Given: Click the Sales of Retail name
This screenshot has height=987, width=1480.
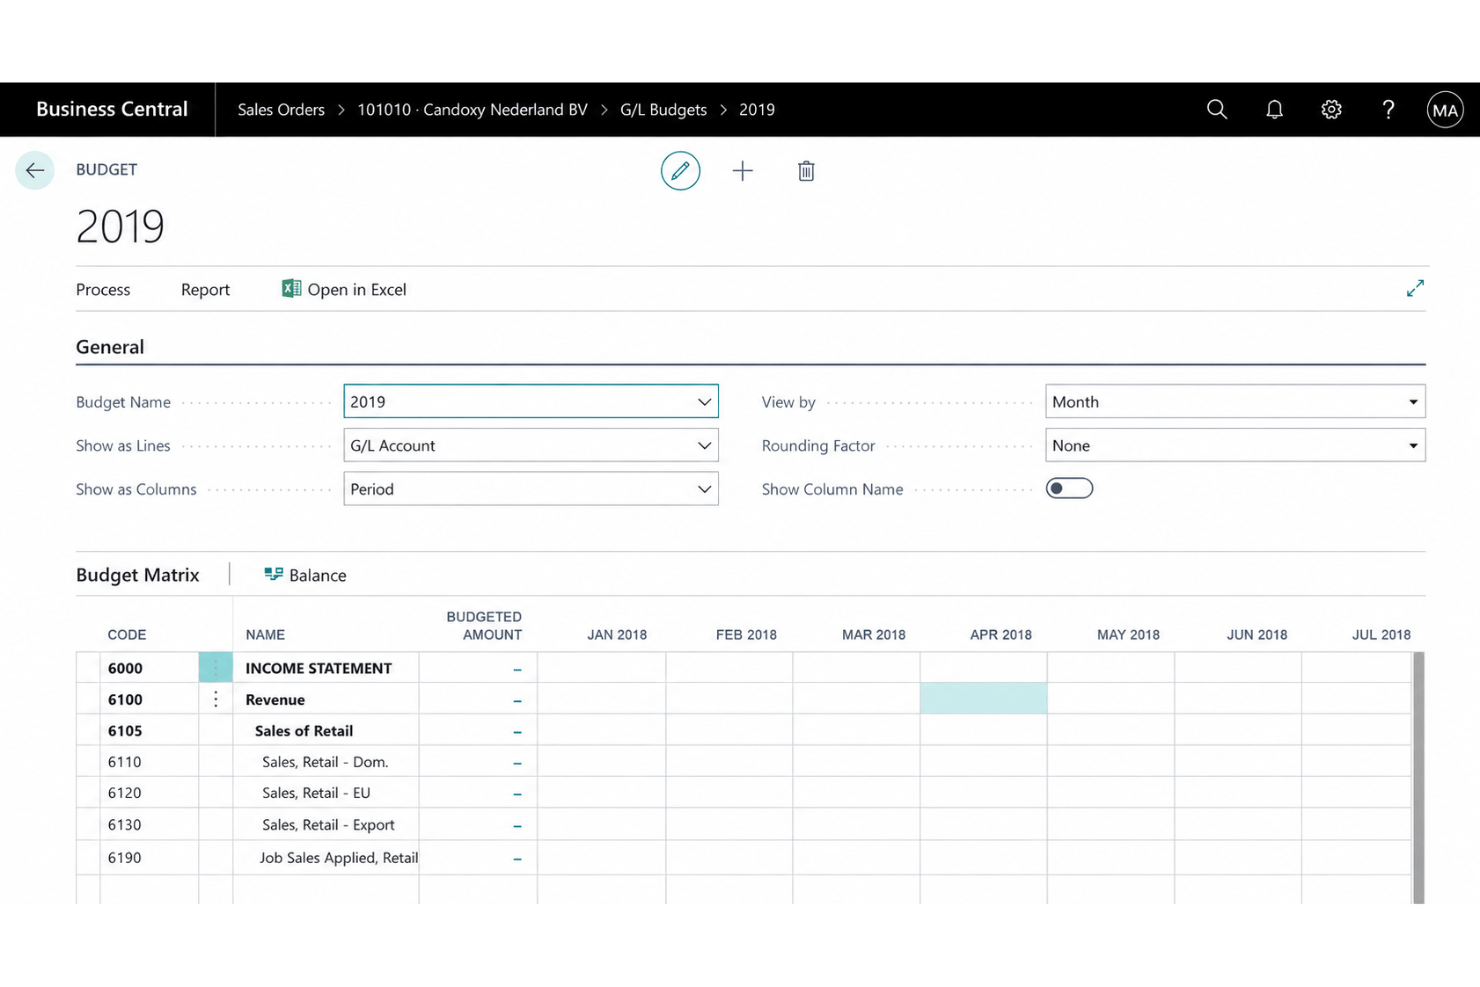Looking at the screenshot, I should (x=304, y=731).
